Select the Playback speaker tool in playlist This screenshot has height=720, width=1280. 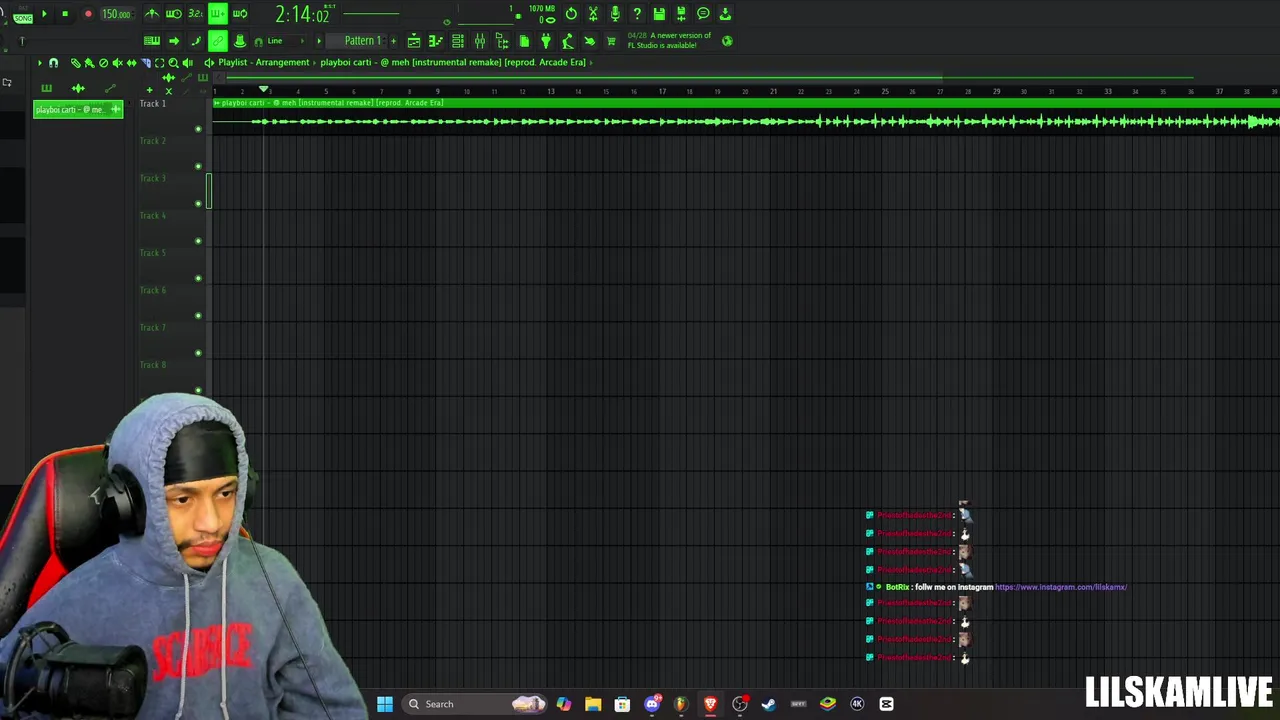point(187,63)
